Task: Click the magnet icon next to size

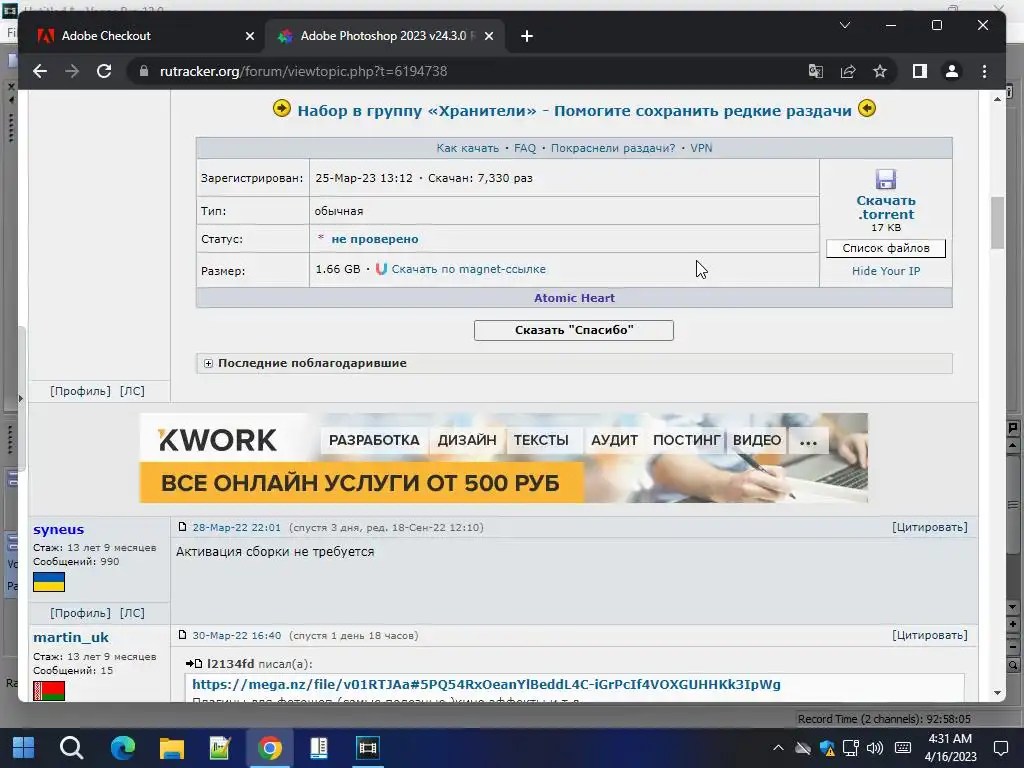Action: pos(381,269)
